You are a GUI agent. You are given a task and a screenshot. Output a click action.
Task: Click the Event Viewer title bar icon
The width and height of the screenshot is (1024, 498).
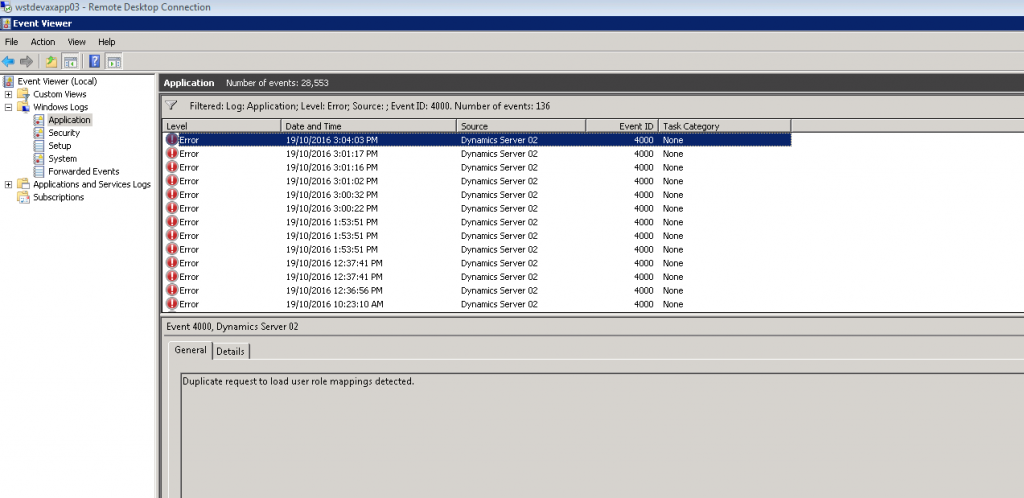click(x=6, y=23)
